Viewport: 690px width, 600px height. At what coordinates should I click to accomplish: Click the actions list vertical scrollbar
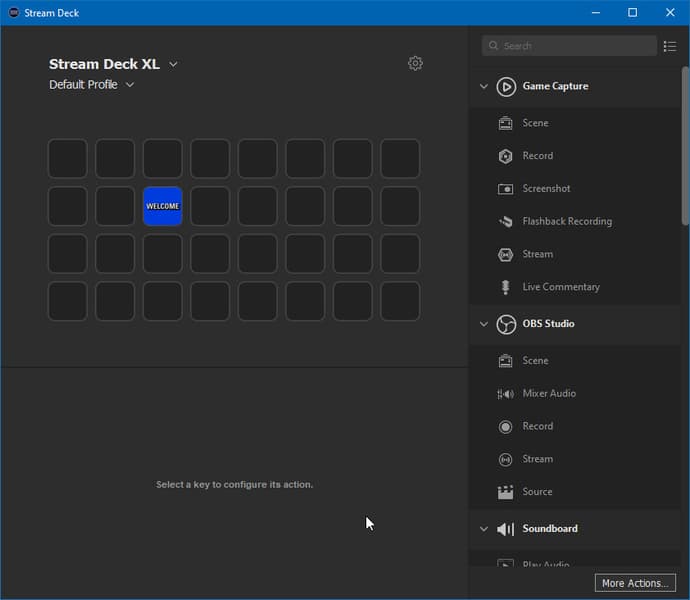tap(685, 150)
